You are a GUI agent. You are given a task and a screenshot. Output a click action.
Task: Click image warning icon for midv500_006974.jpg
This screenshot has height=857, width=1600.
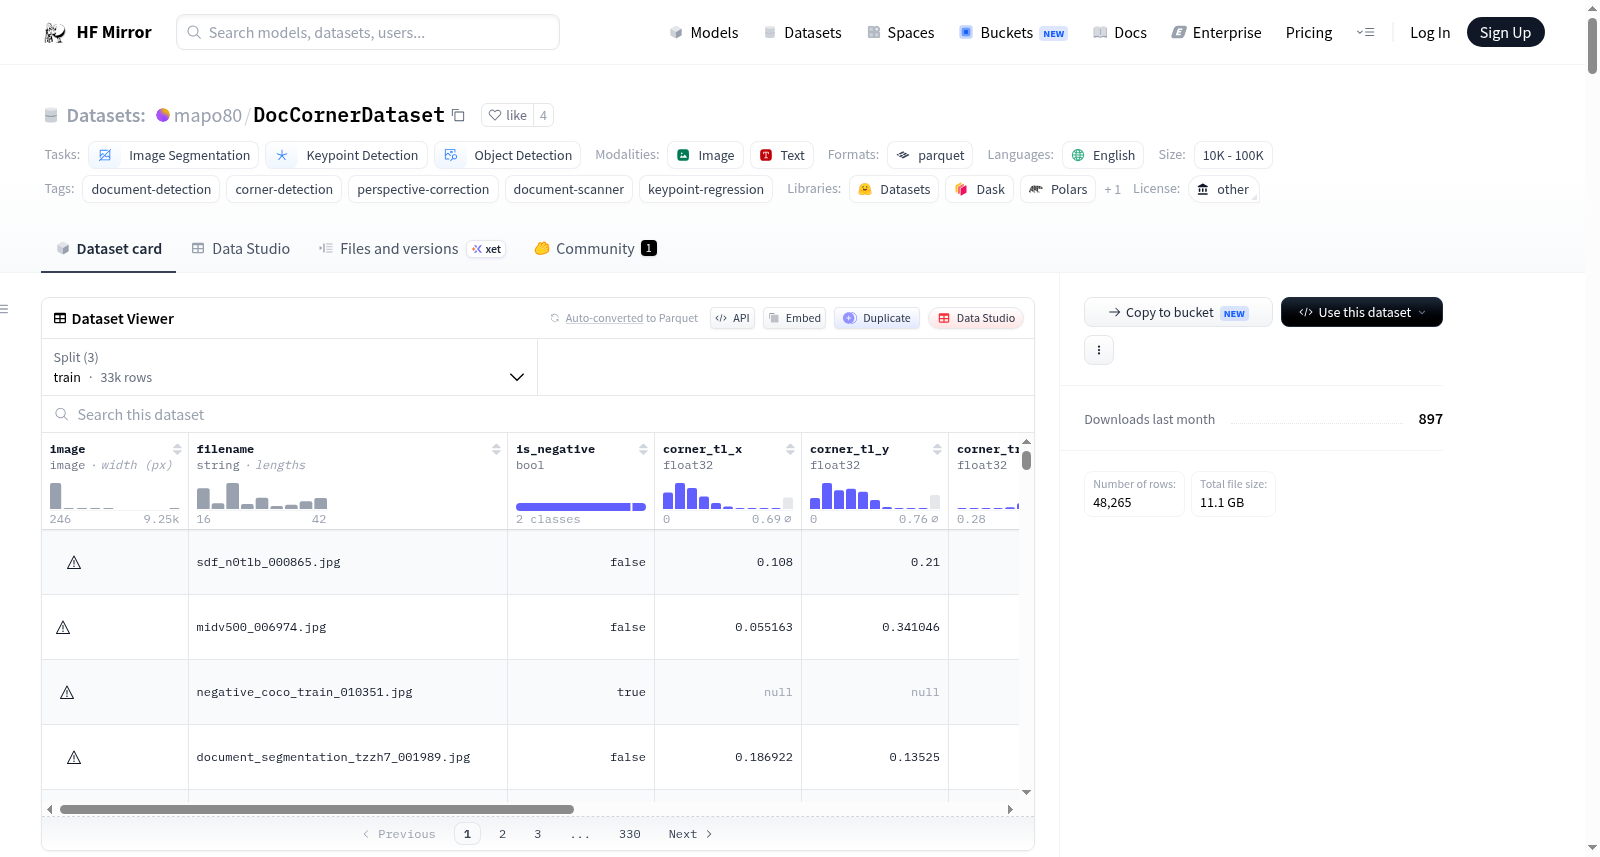[63, 628]
